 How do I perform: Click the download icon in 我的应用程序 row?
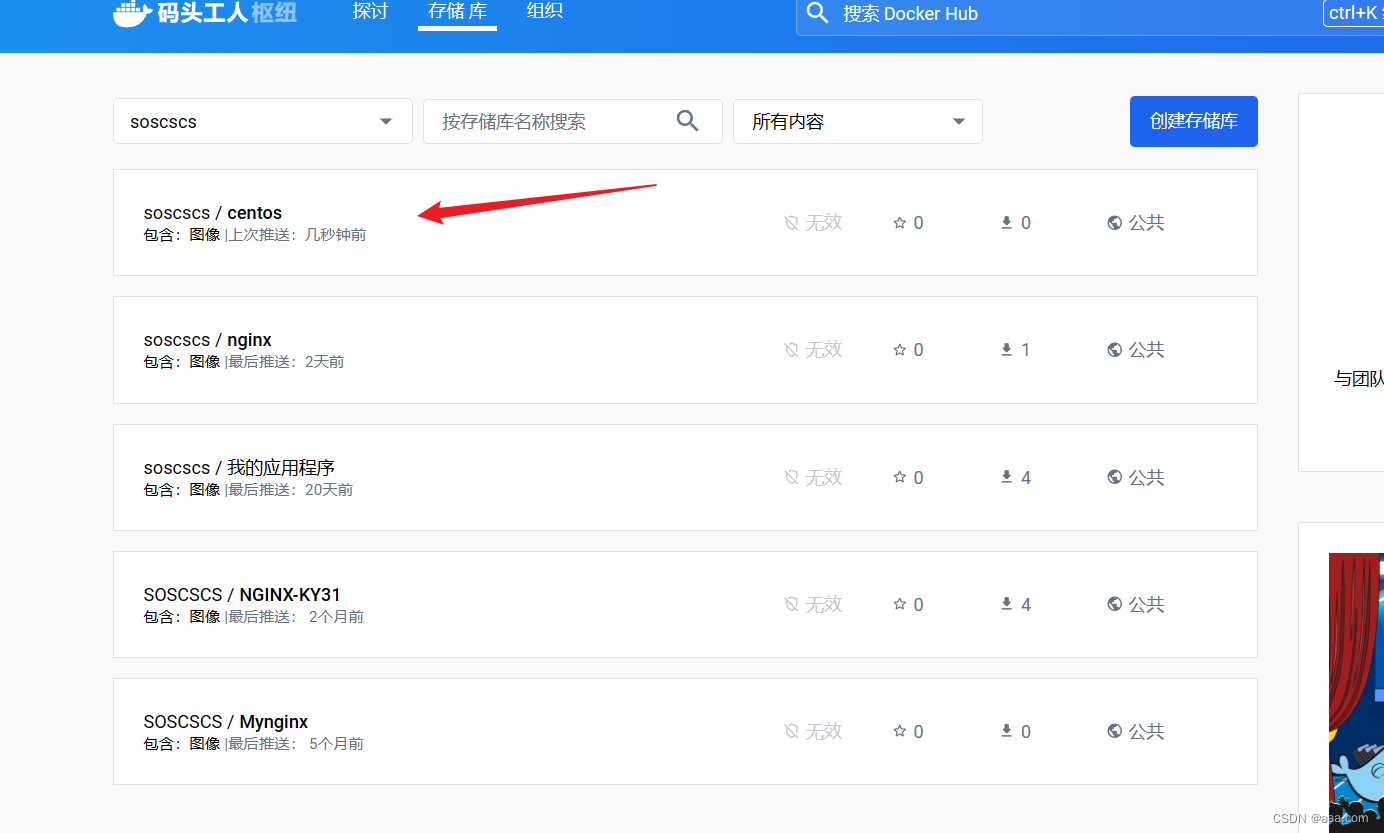tap(1007, 477)
